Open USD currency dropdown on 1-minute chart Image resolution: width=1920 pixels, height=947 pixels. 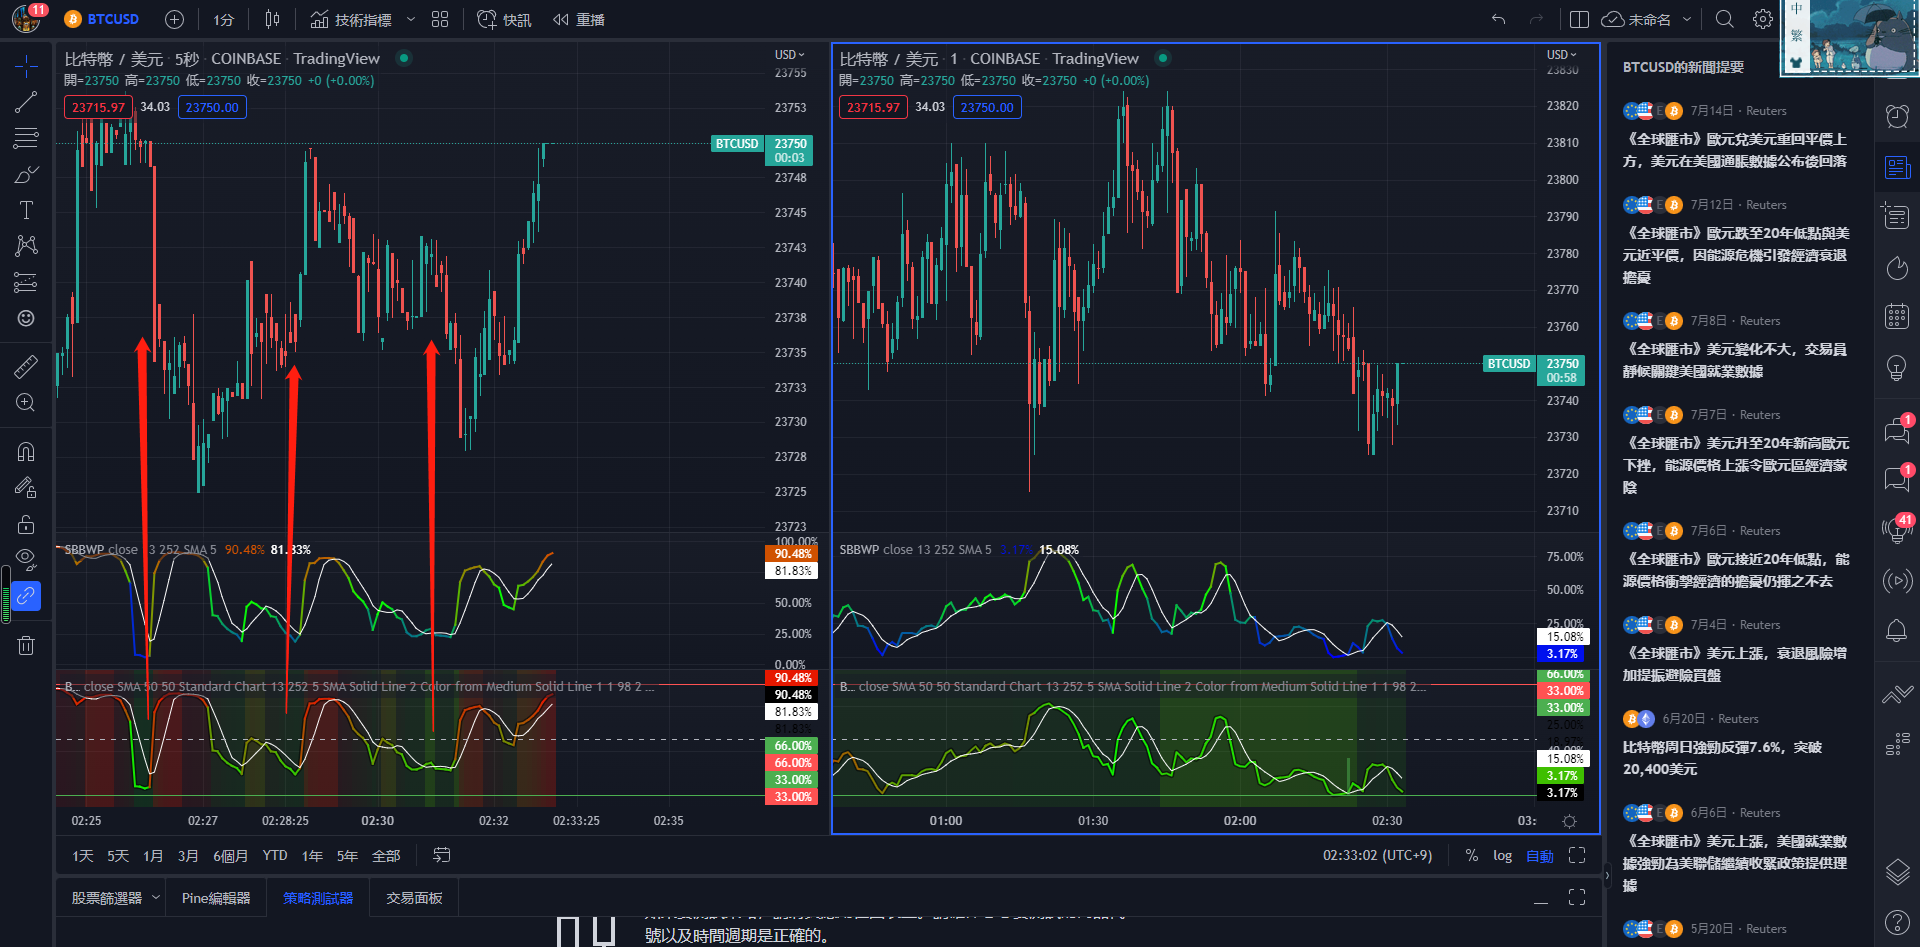(1562, 55)
